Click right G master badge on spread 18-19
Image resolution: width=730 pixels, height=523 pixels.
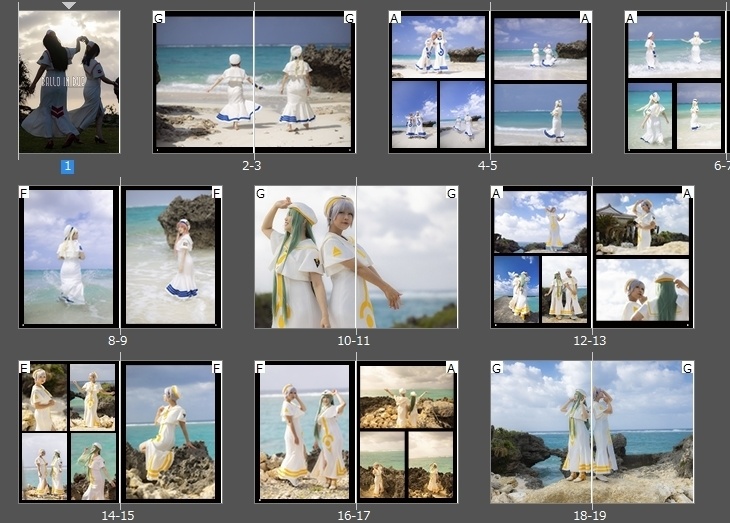coord(687,368)
